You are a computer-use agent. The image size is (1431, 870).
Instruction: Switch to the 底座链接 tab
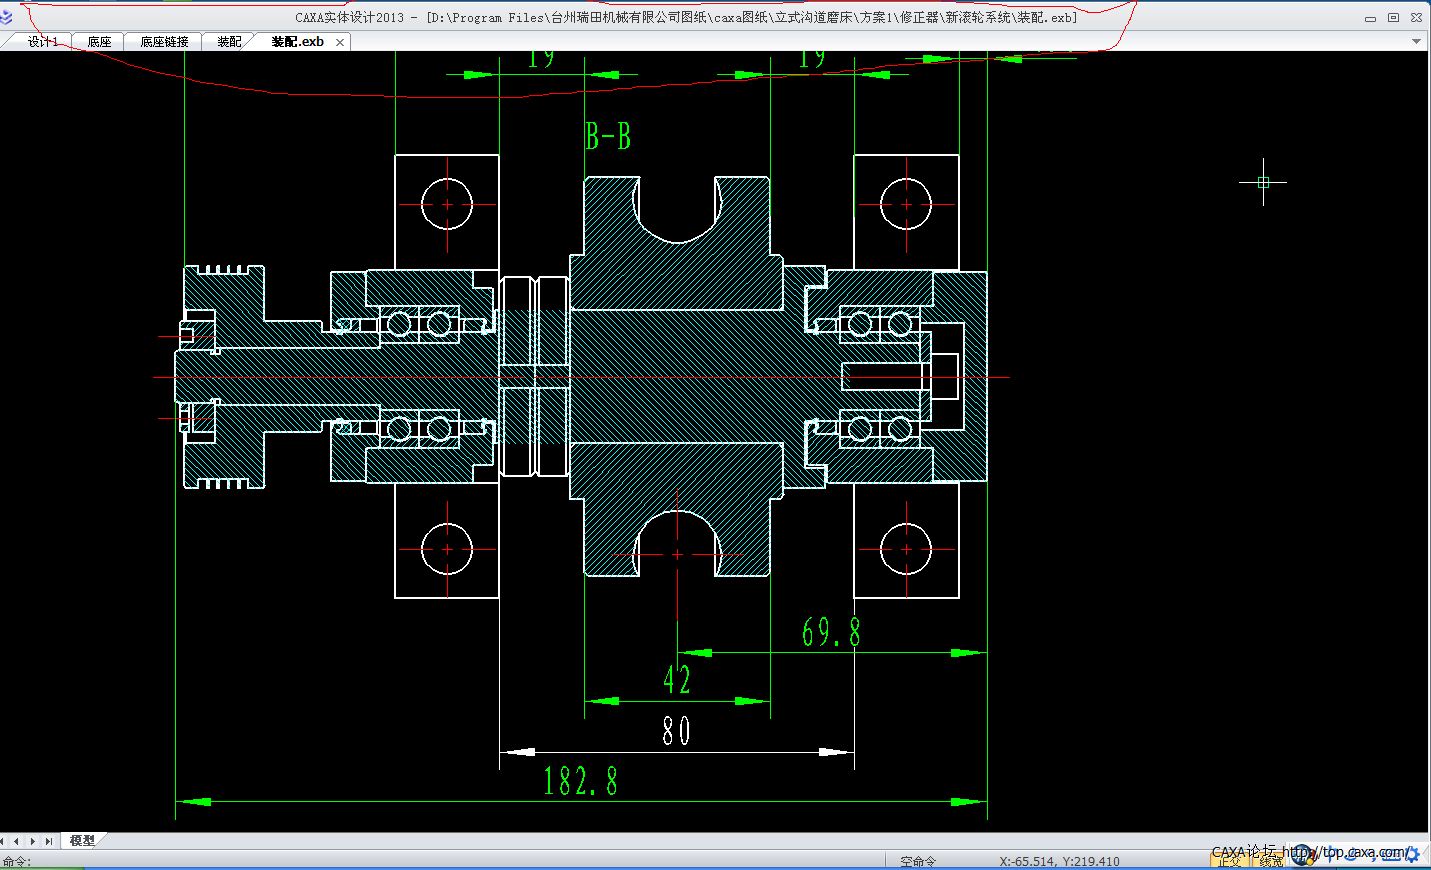(164, 42)
